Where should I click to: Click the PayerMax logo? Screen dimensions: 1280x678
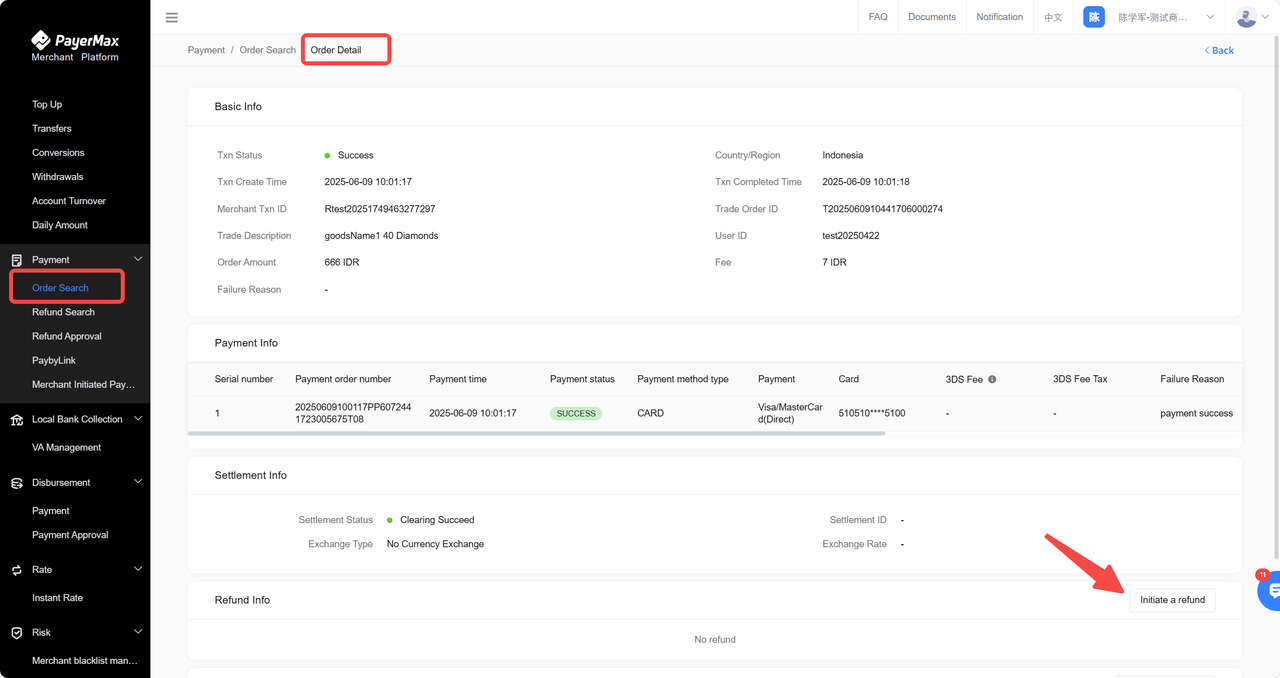click(x=75, y=46)
